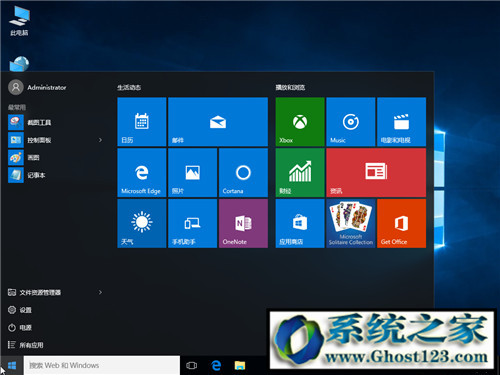This screenshot has width=500, height=375.
Task: Open File Explorer from taskbar
Action: pos(240,365)
